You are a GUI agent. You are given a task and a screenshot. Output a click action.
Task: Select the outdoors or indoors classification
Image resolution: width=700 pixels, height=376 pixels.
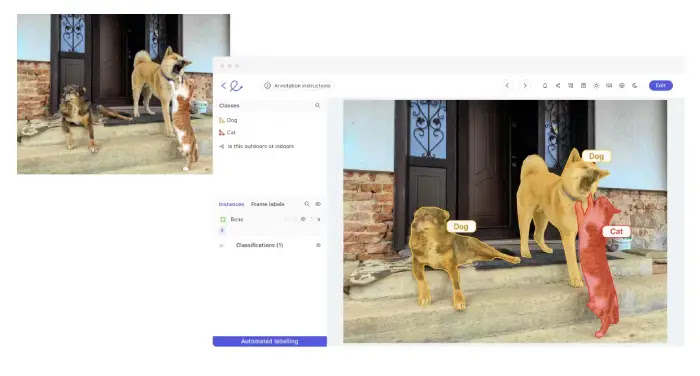click(257, 146)
